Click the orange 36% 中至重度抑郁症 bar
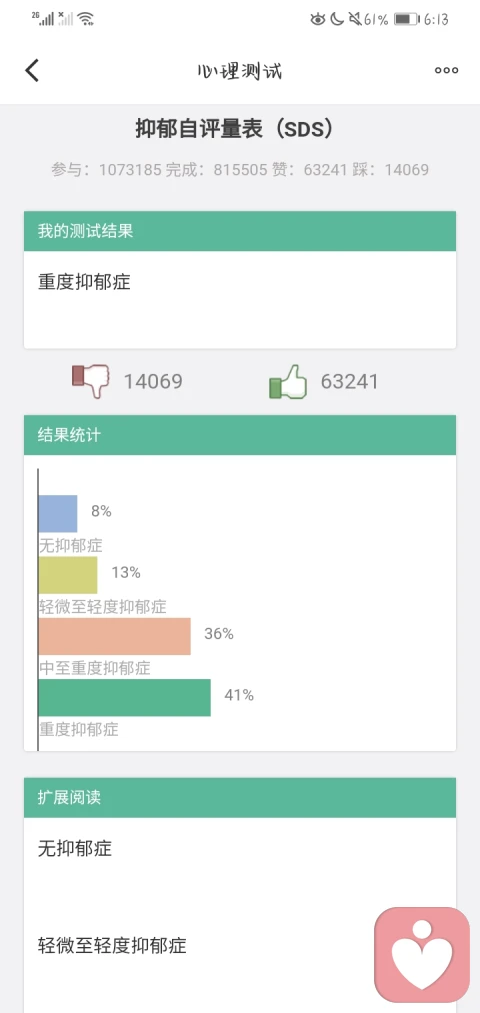 pyautogui.click(x=115, y=636)
